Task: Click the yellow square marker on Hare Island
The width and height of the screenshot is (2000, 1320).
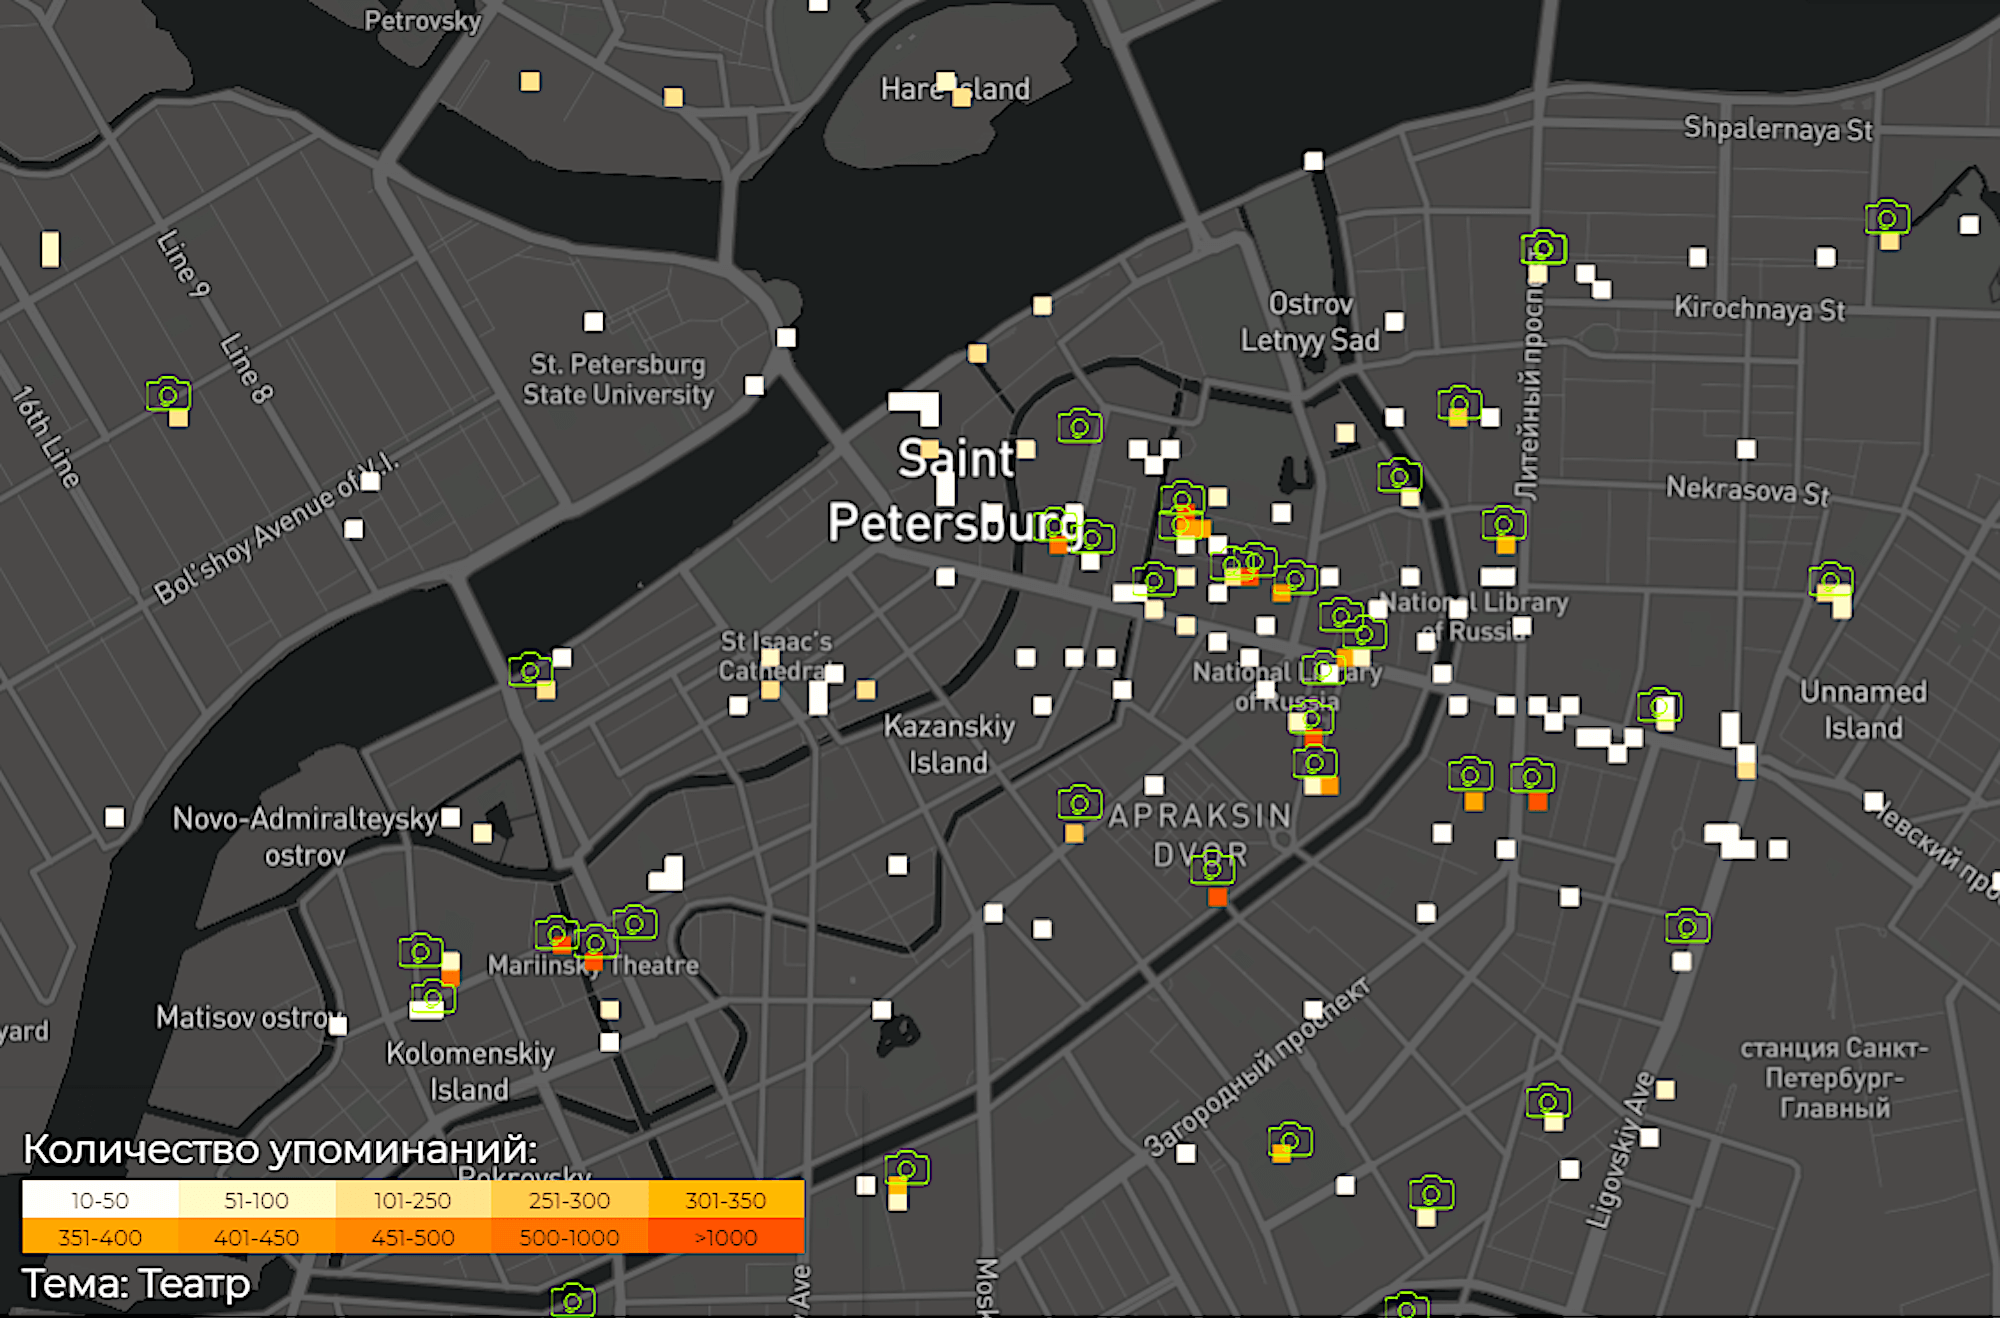Action: pyautogui.click(x=961, y=97)
